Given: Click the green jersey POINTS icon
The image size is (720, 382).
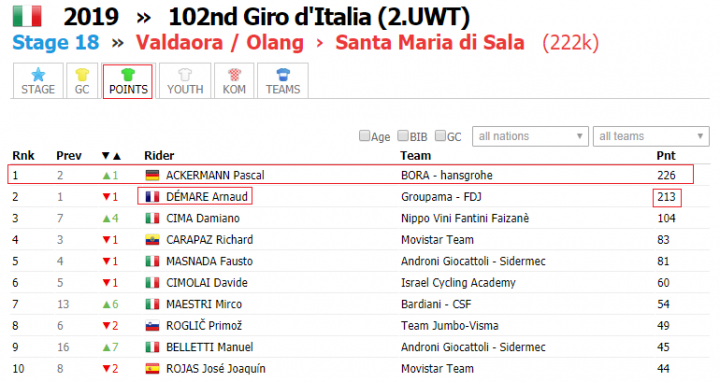Looking at the screenshot, I should coord(128,74).
